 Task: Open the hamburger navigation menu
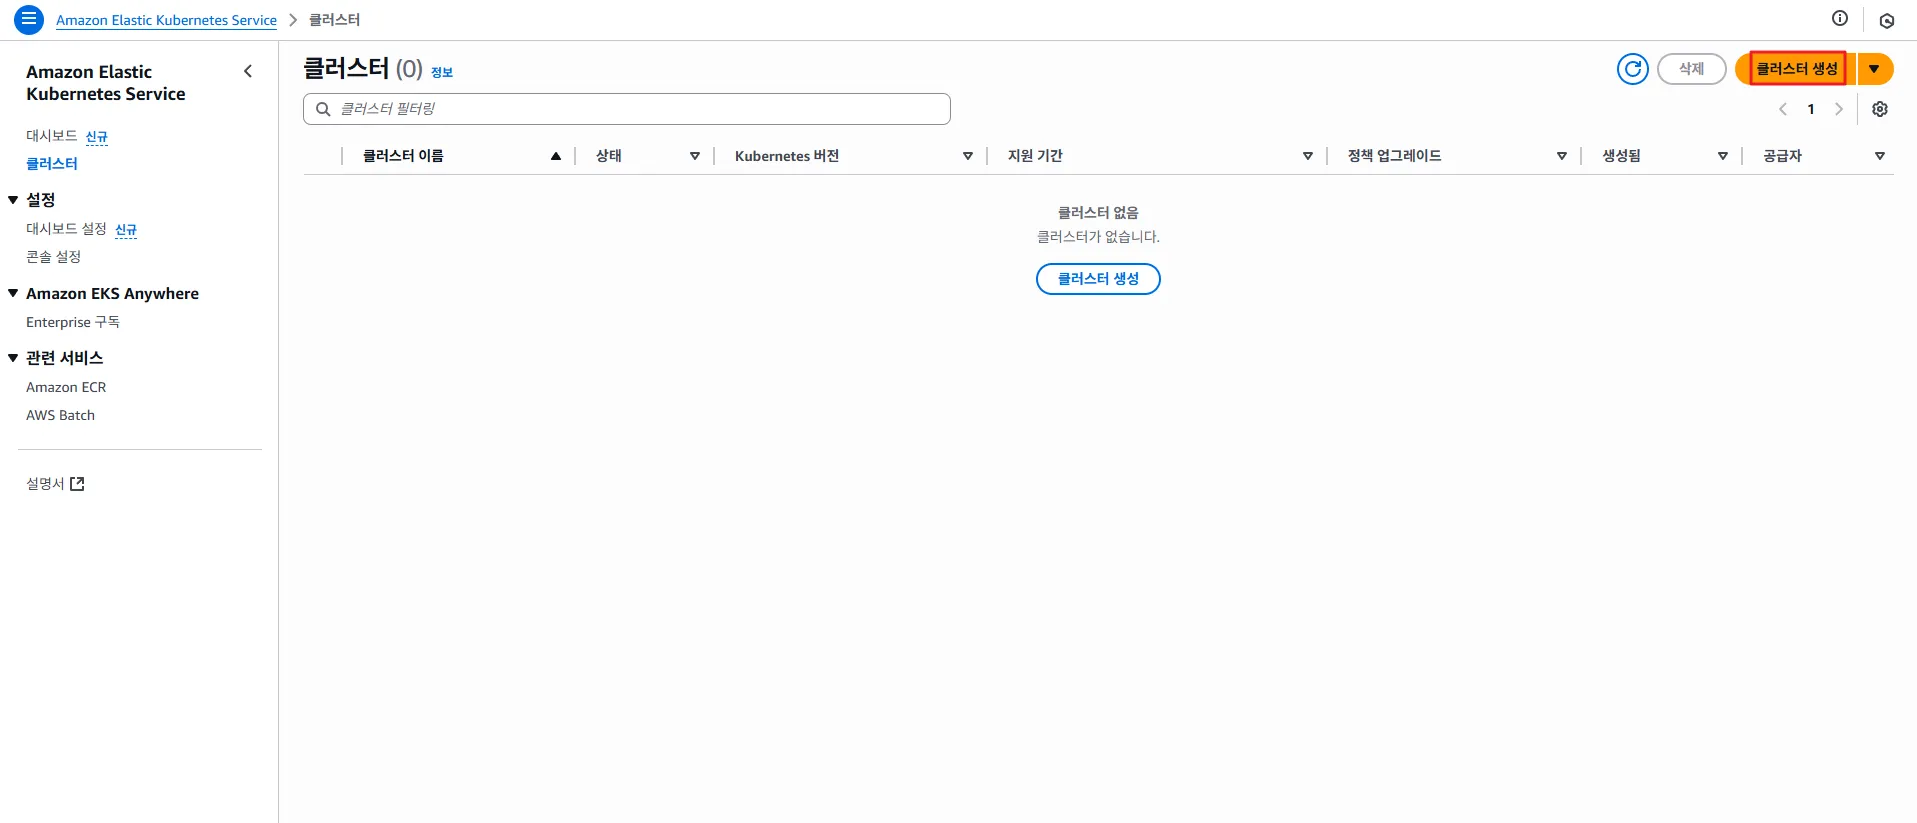29,19
